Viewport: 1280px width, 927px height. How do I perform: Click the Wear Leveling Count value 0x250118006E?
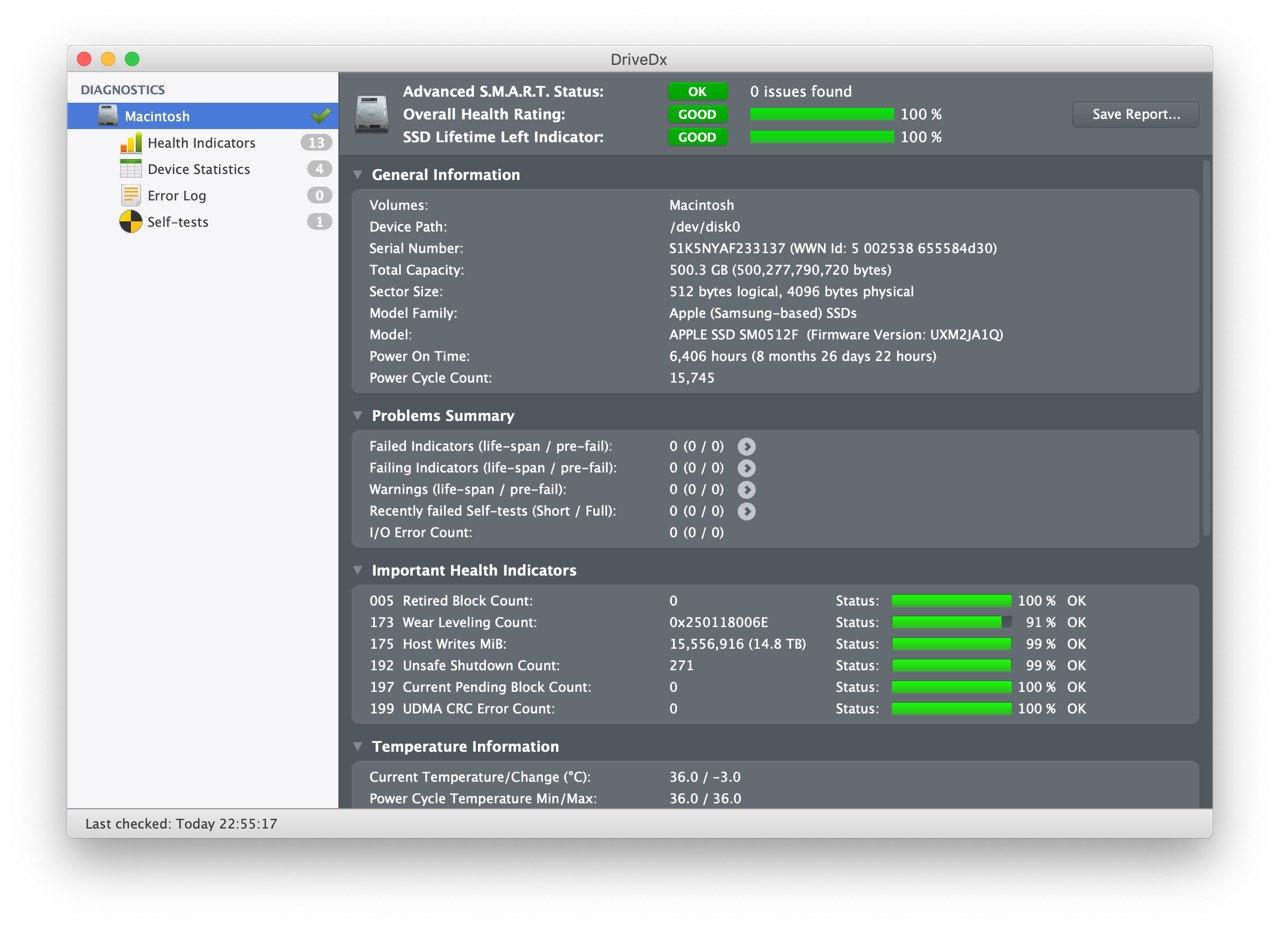pos(719,622)
